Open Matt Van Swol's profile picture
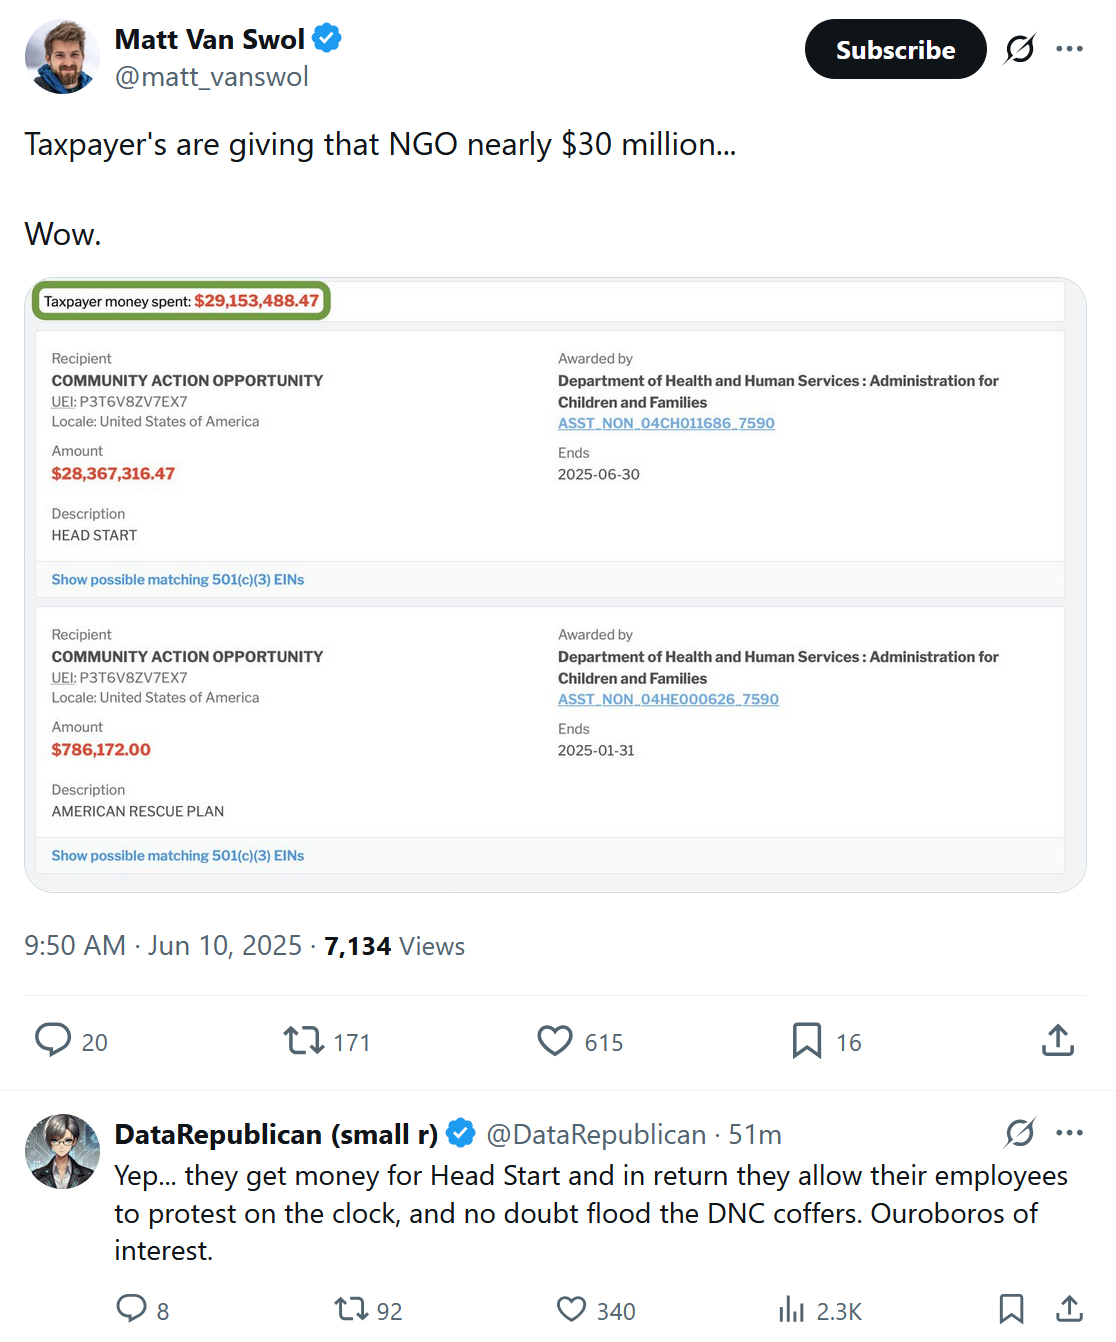 [x=62, y=57]
